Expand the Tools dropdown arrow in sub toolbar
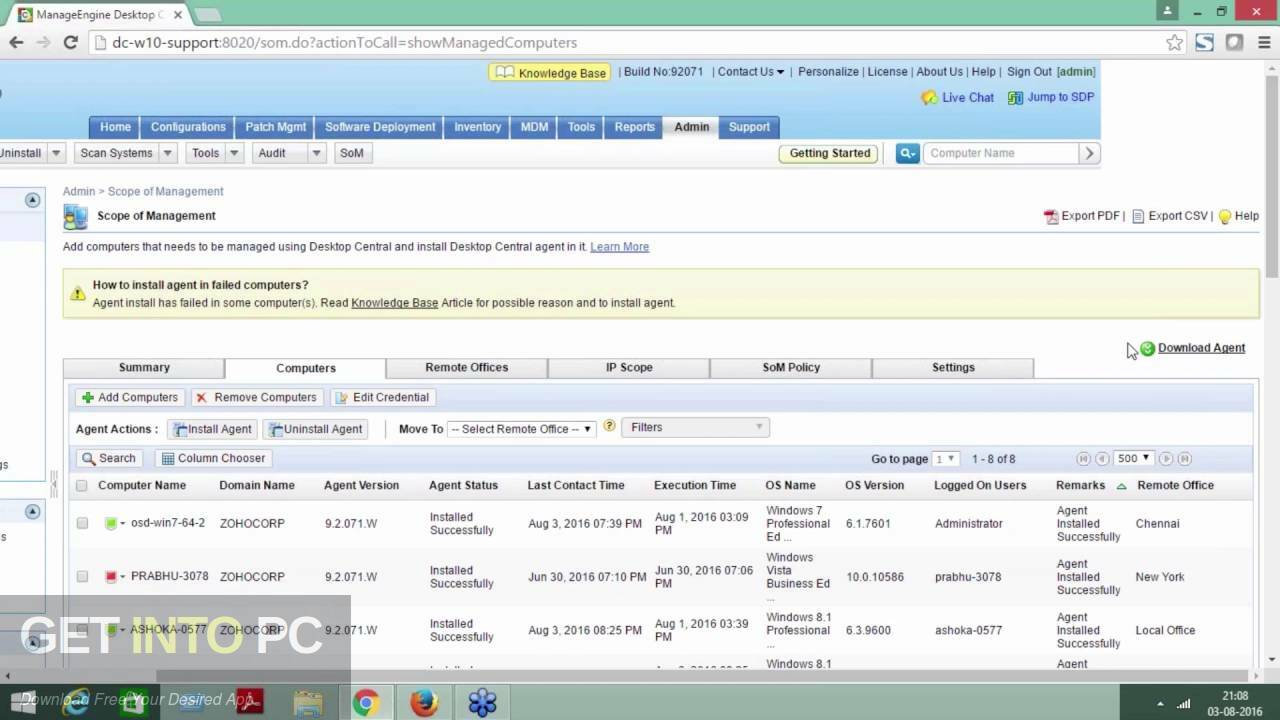 234,153
